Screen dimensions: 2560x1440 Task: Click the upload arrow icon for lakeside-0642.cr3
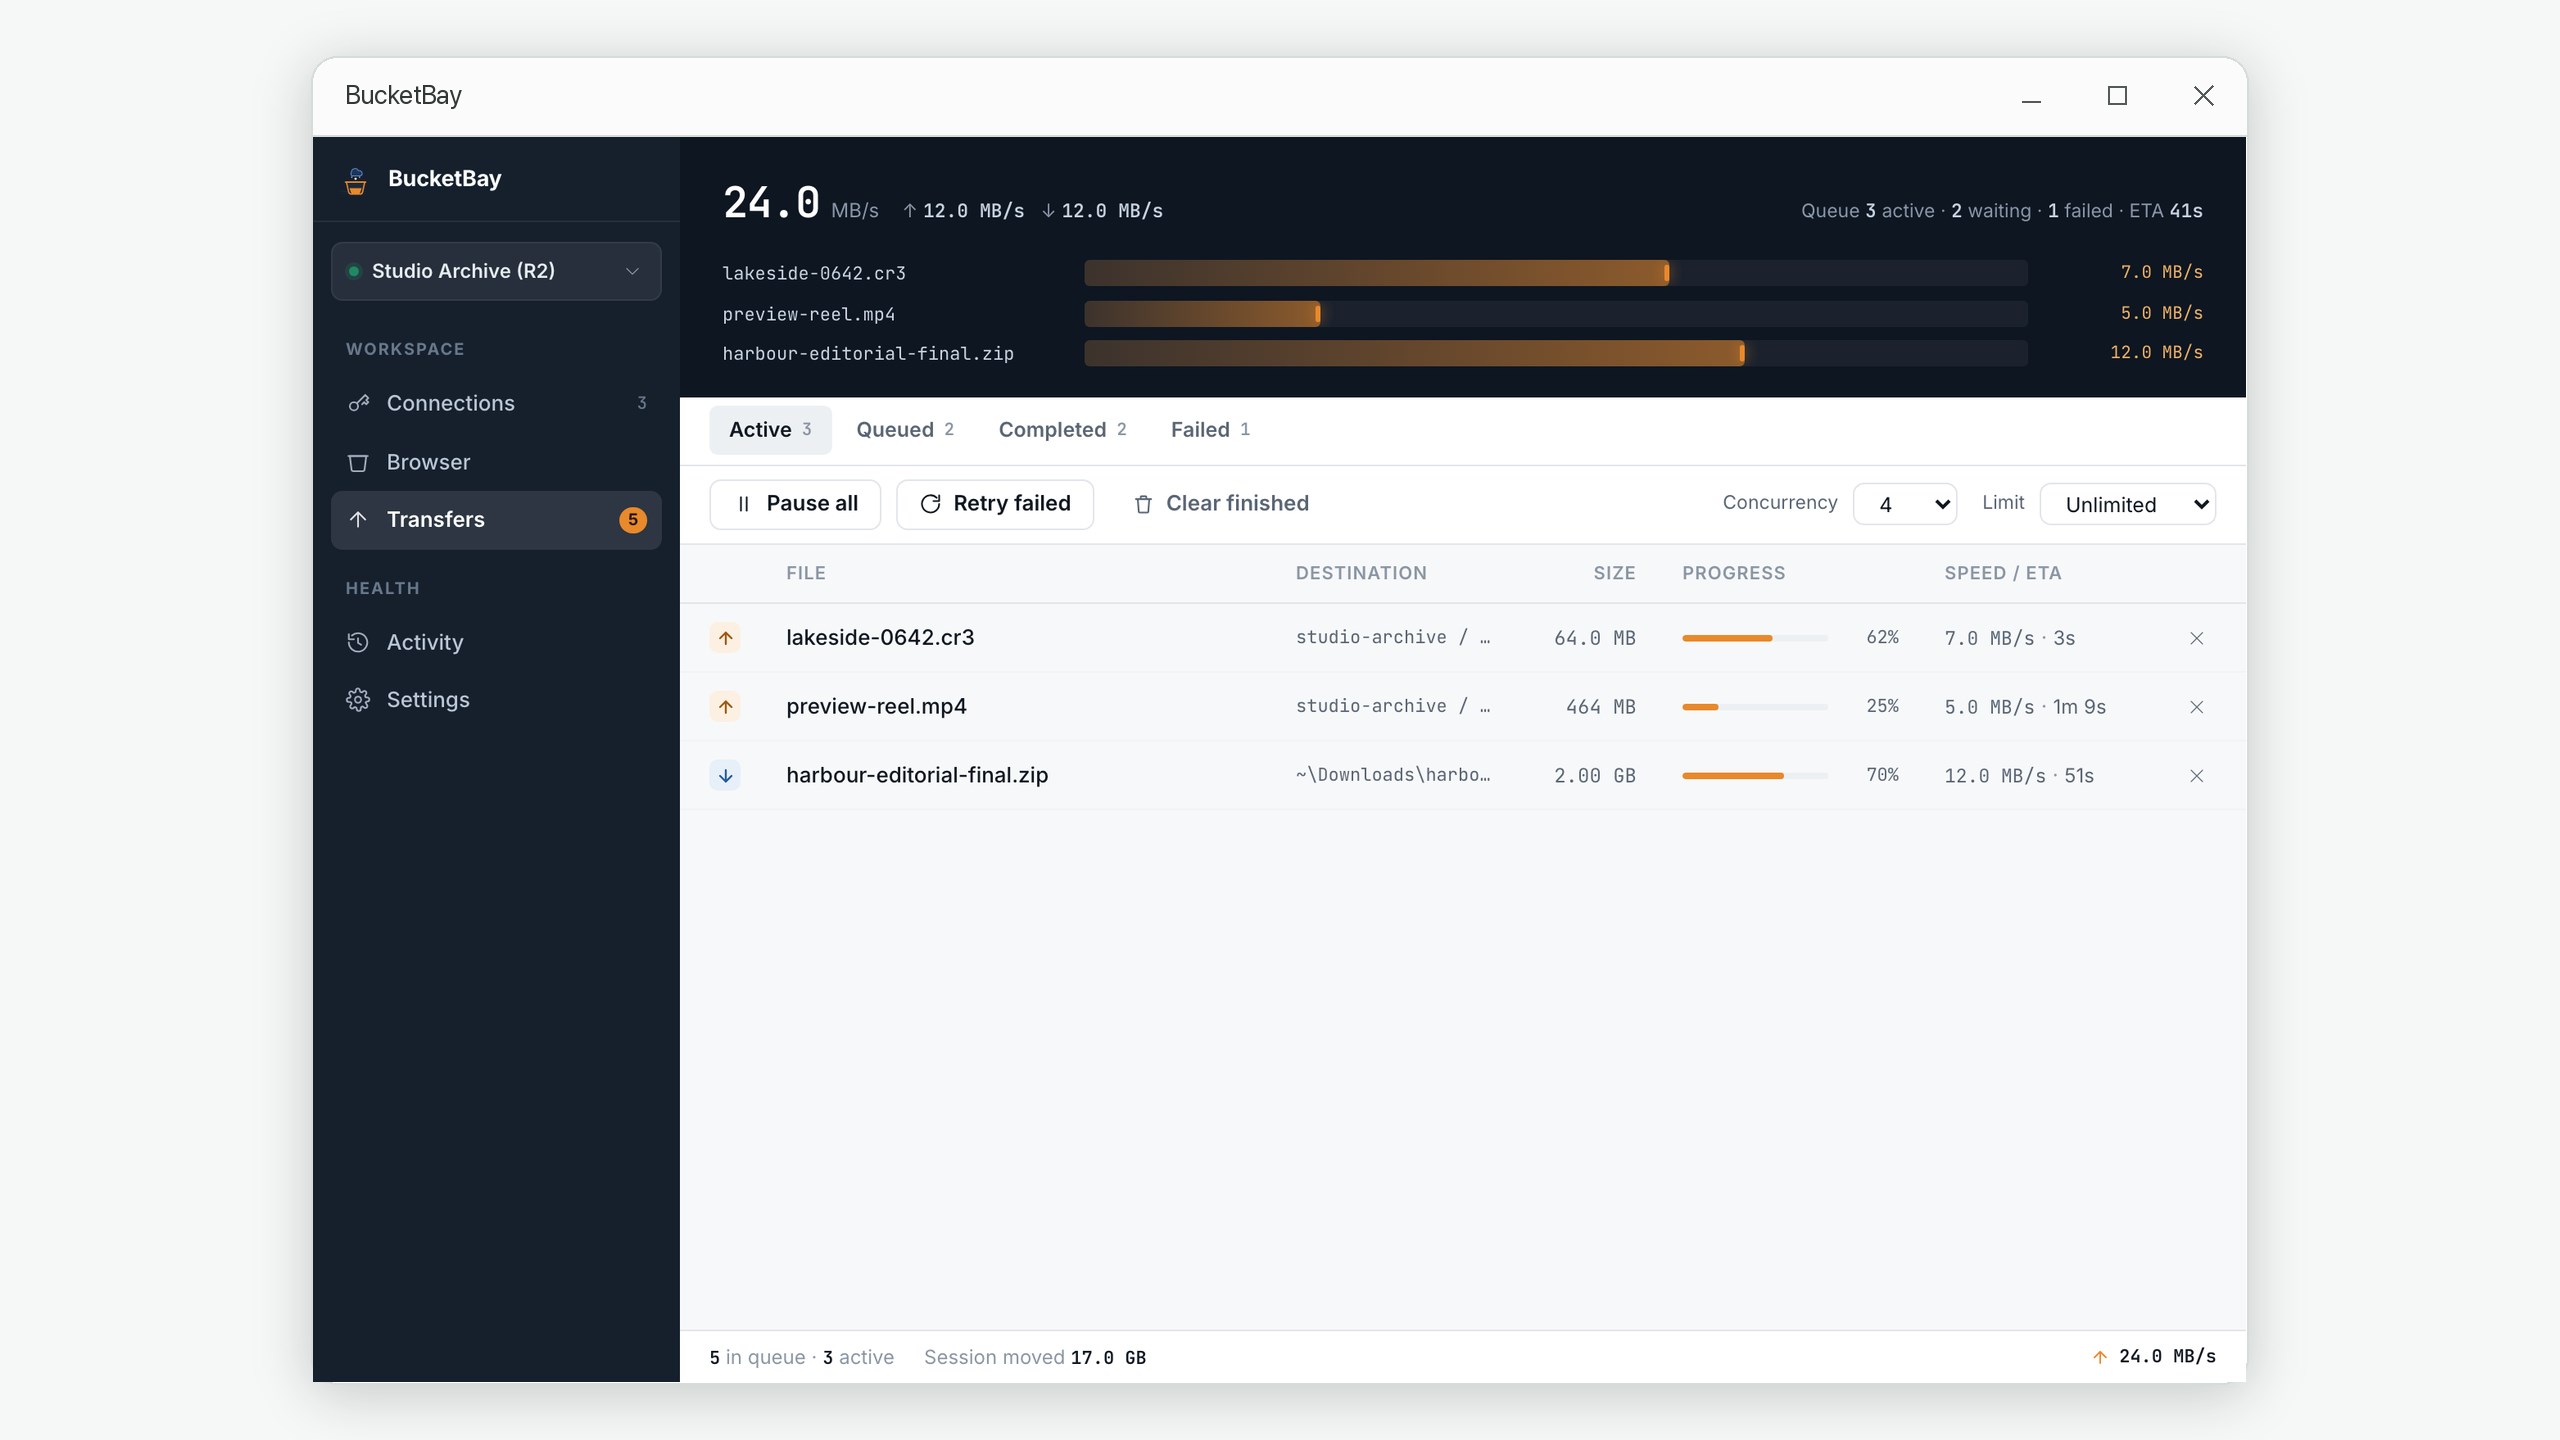click(x=725, y=638)
